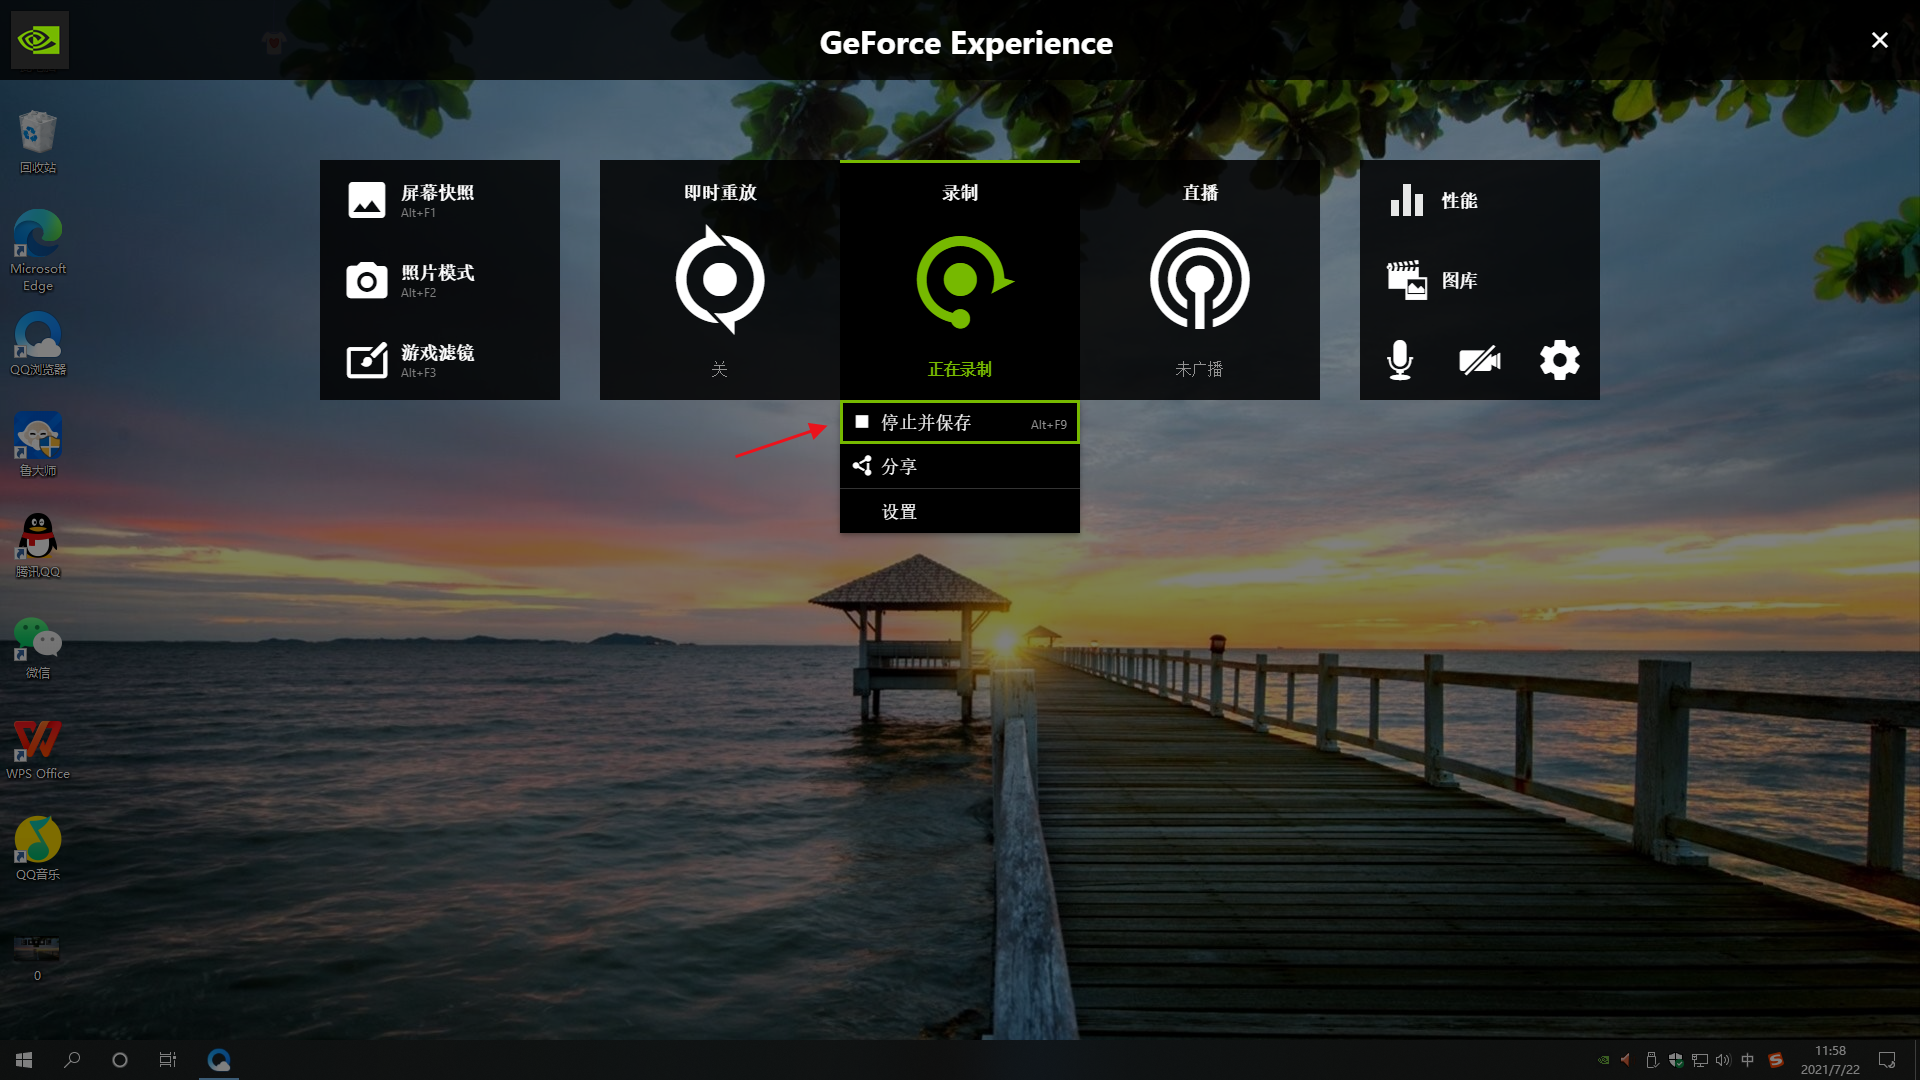This screenshot has width=1920, height=1080.
Task: Open Windows Start menu
Action: [x=24, y=1060]
